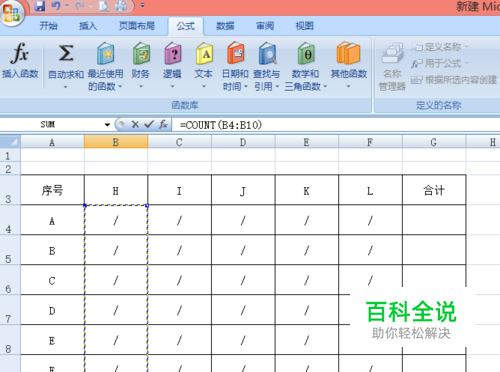Click the cell containing L in row 3
500x372 pixels.
[370, 190]
